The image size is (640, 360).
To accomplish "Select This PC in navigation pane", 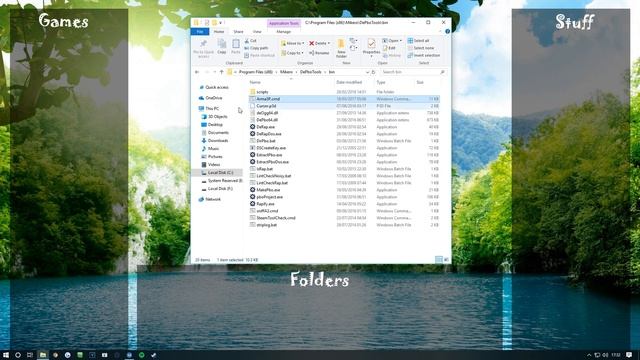I will click(x=211, y=109).
